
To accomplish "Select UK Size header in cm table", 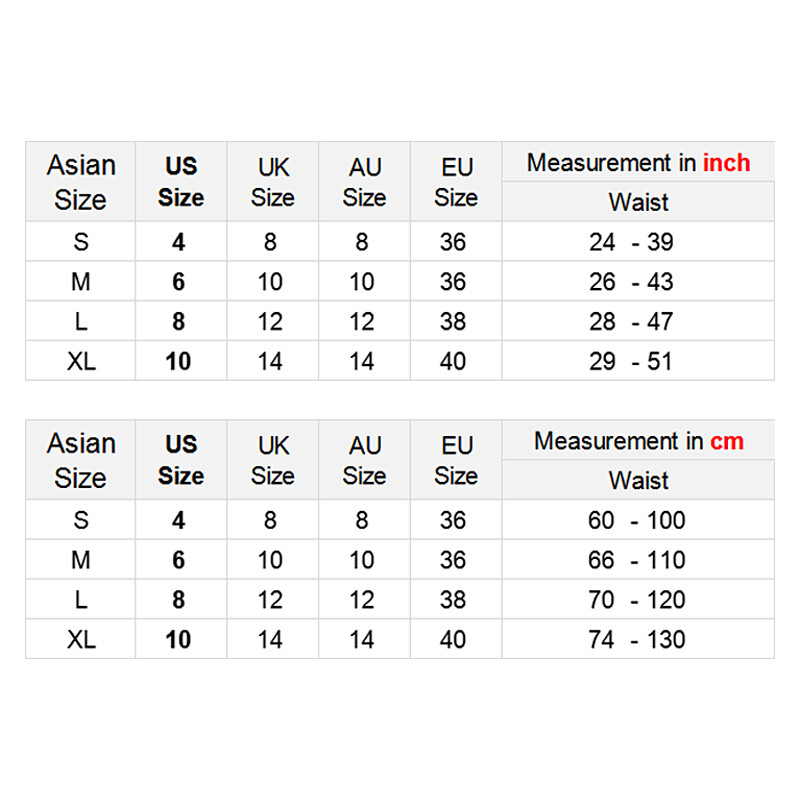I will point(273,460).
